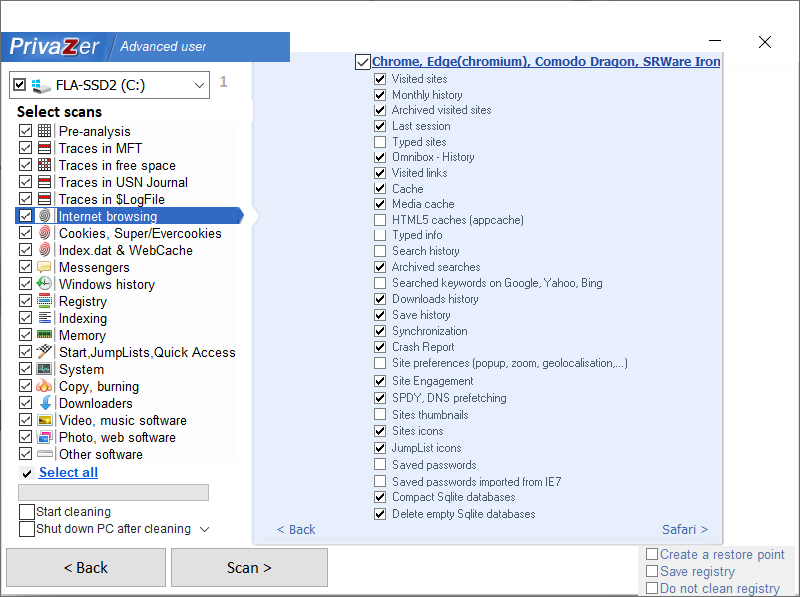
Task: Open the Select all link
Action: pyautogui.click(x=68, y=472)
